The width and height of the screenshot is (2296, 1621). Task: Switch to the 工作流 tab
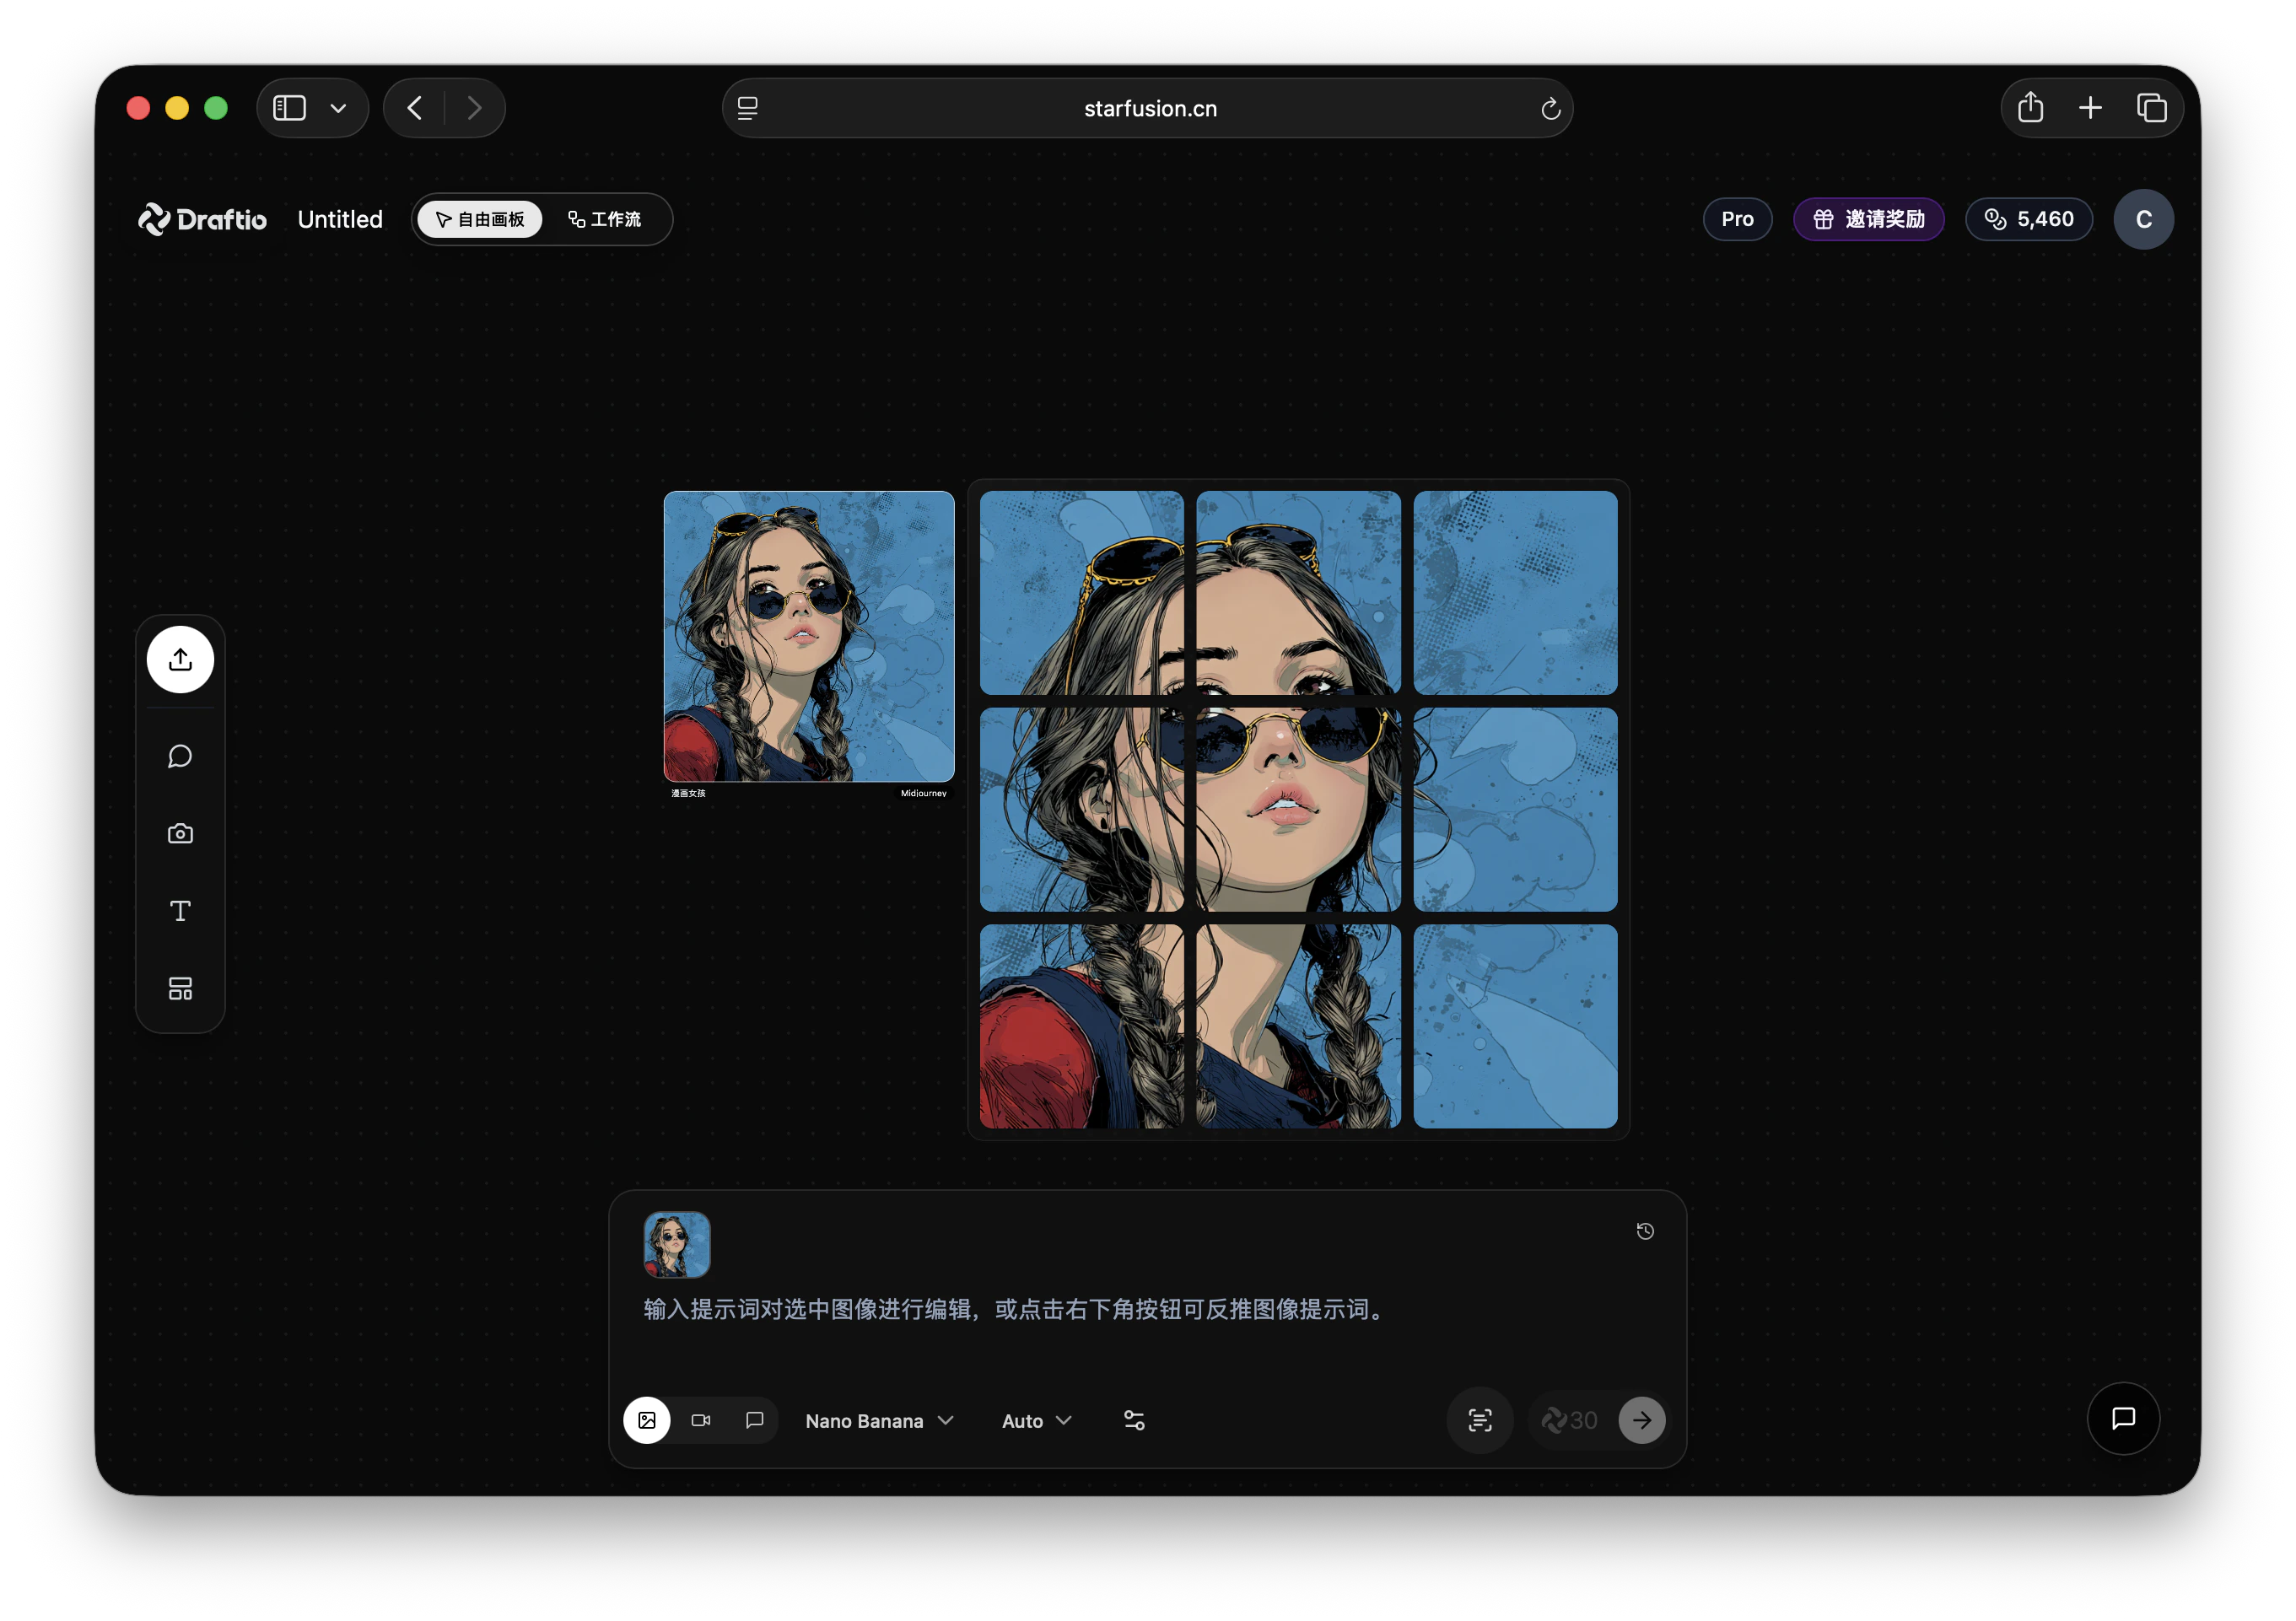(608, 219)
